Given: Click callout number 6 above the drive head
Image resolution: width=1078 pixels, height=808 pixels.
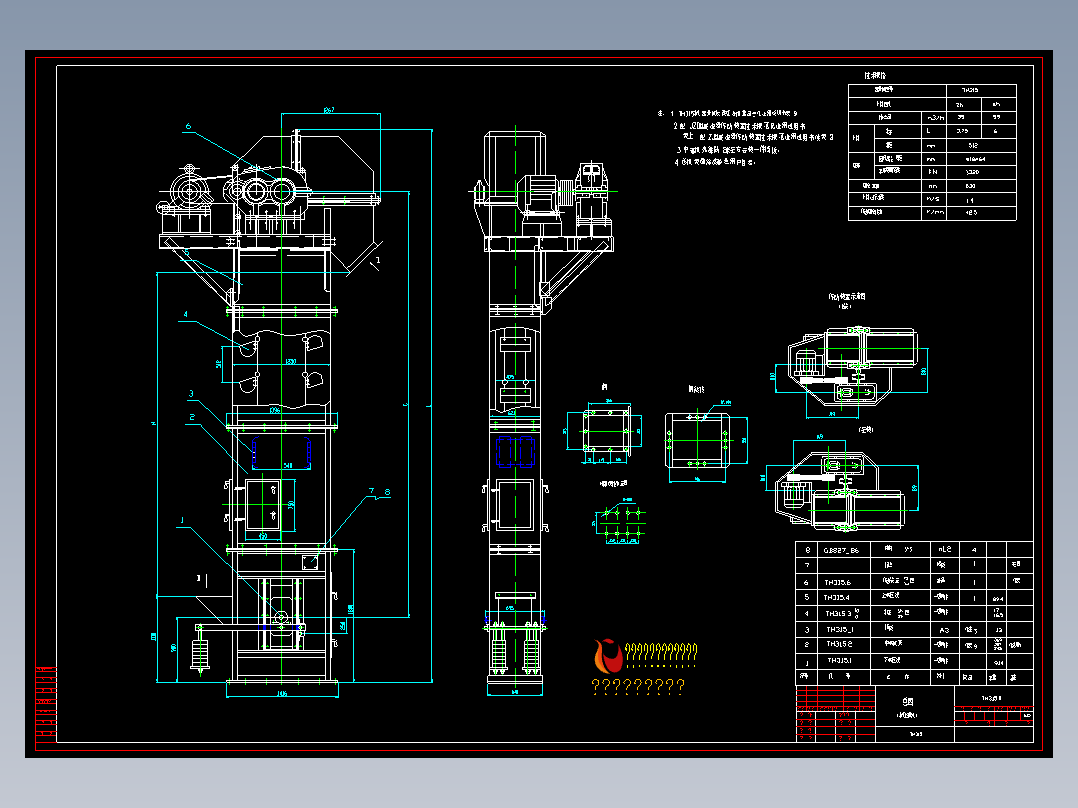Looking at the screenshot, I should (188, 127).
